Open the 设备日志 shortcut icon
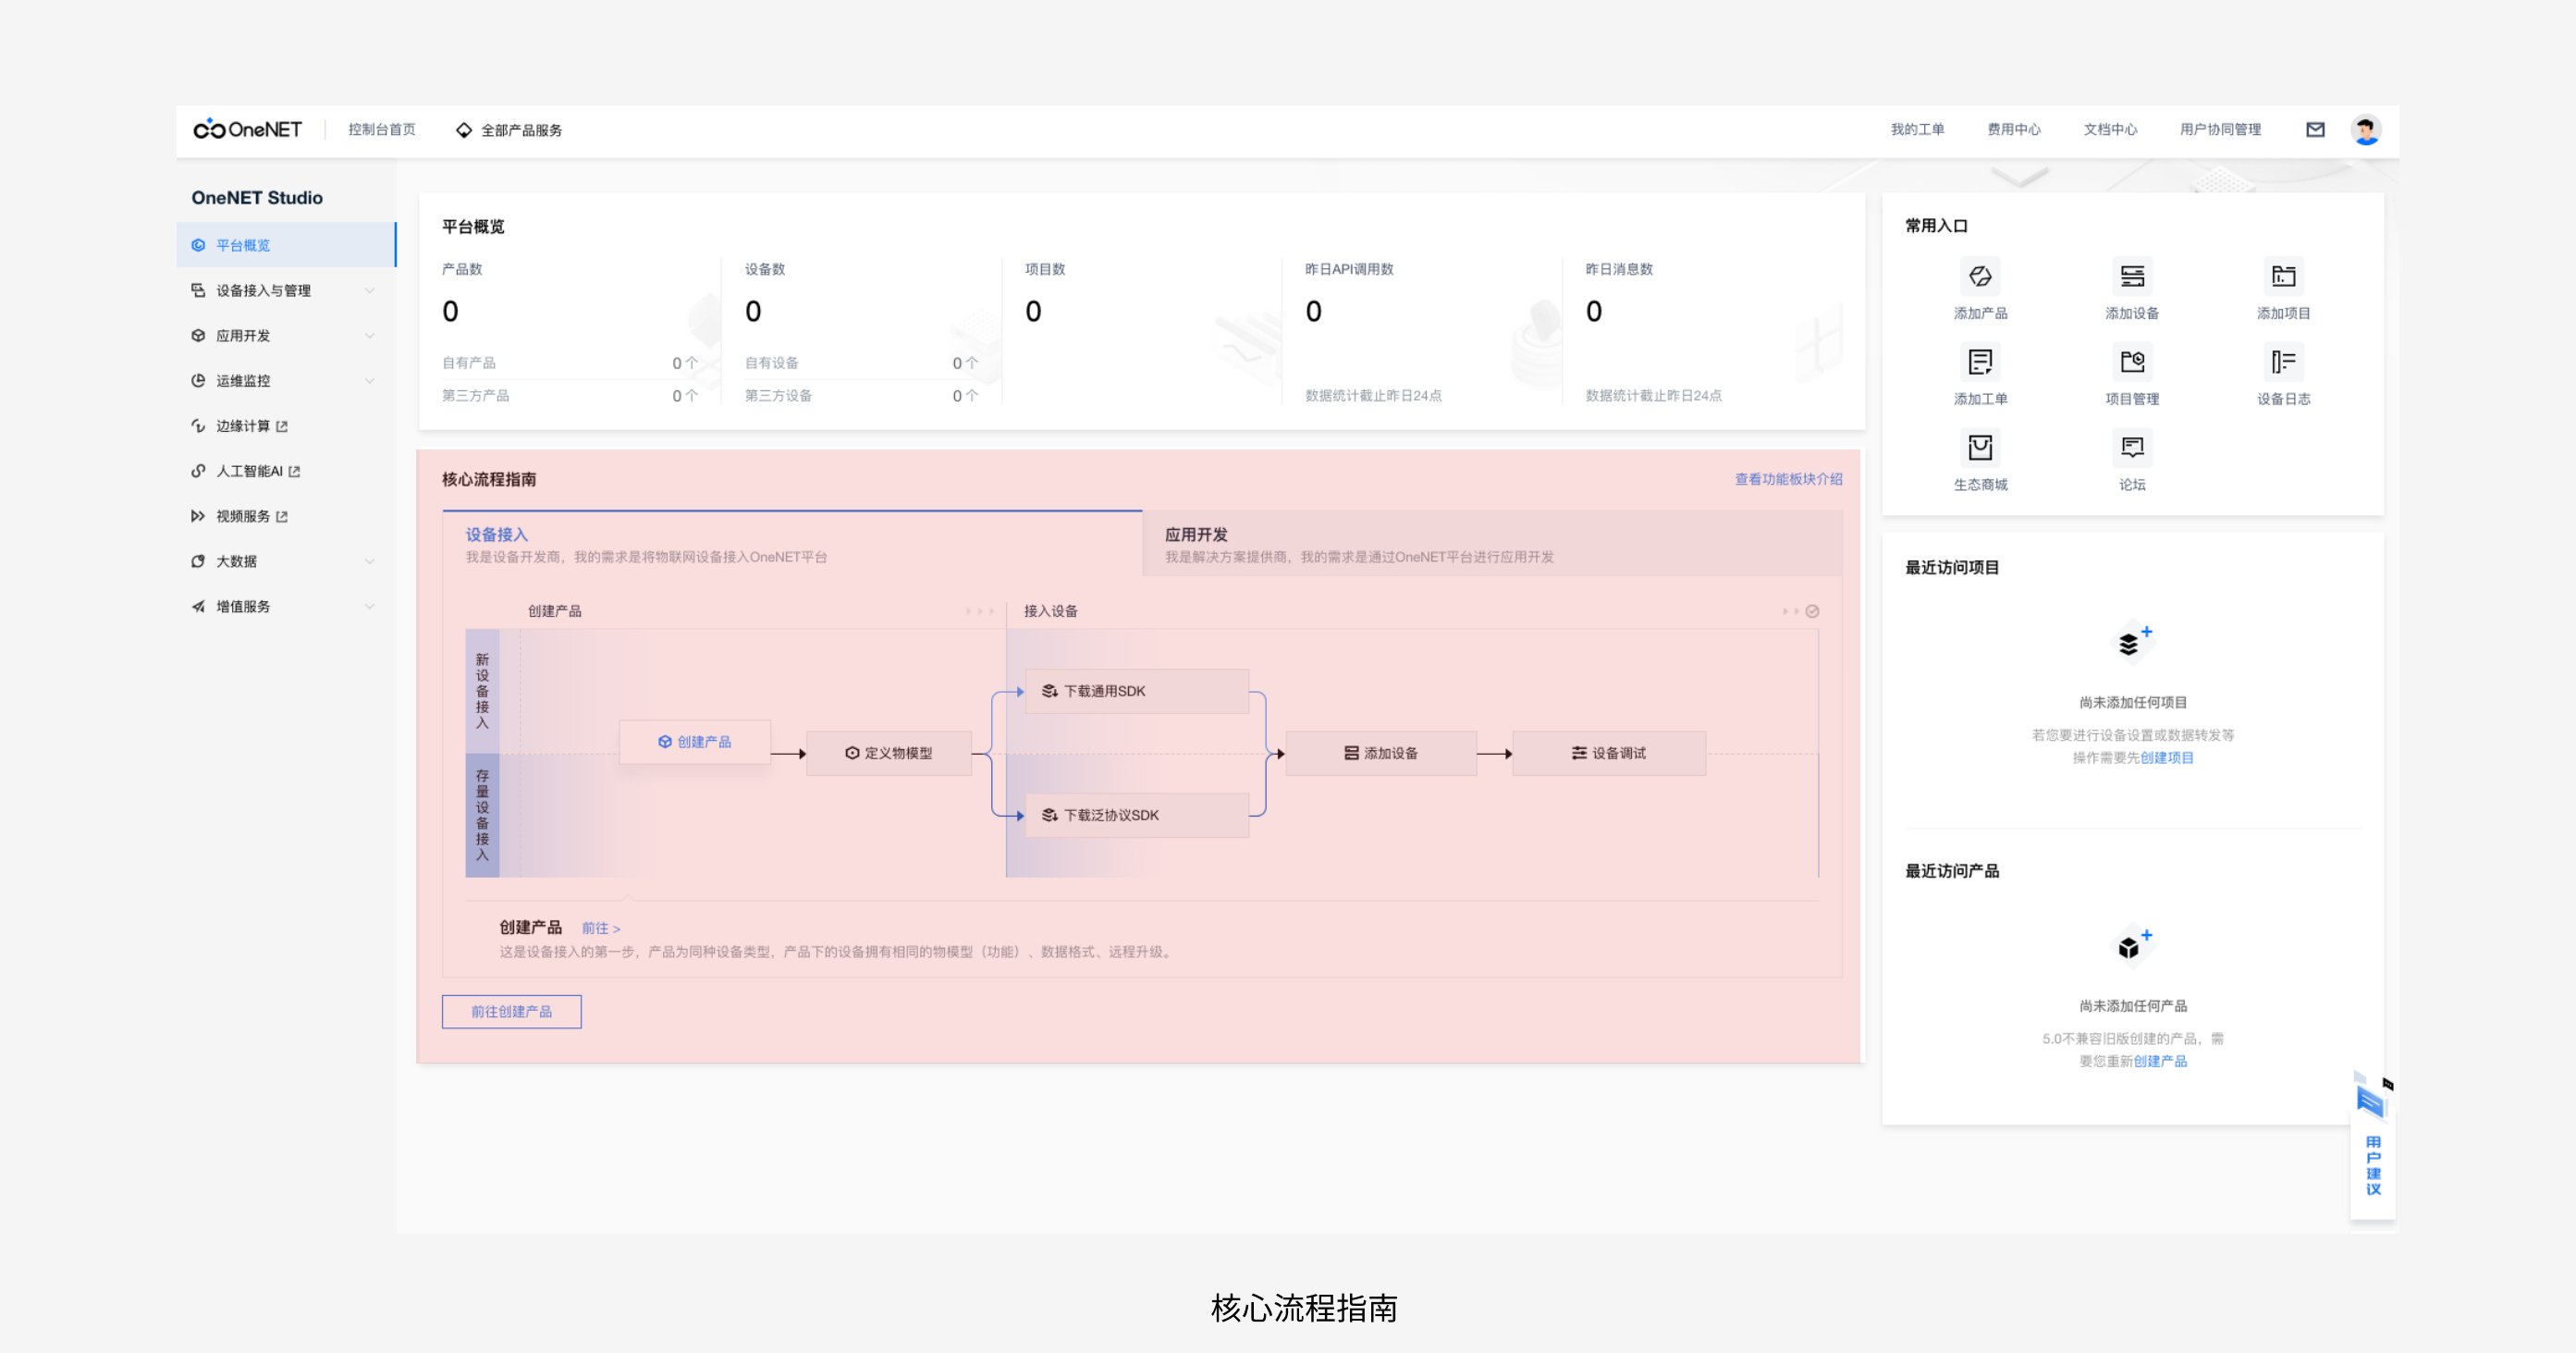 click(x=2283, y=362)
